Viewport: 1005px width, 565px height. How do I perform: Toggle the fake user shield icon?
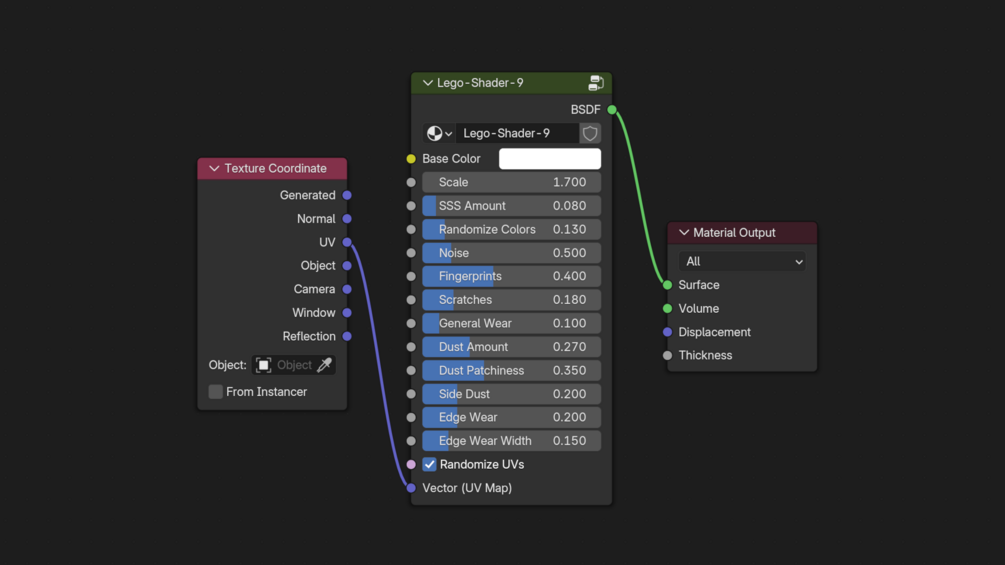pyautogui.click(x=590, y=133)
